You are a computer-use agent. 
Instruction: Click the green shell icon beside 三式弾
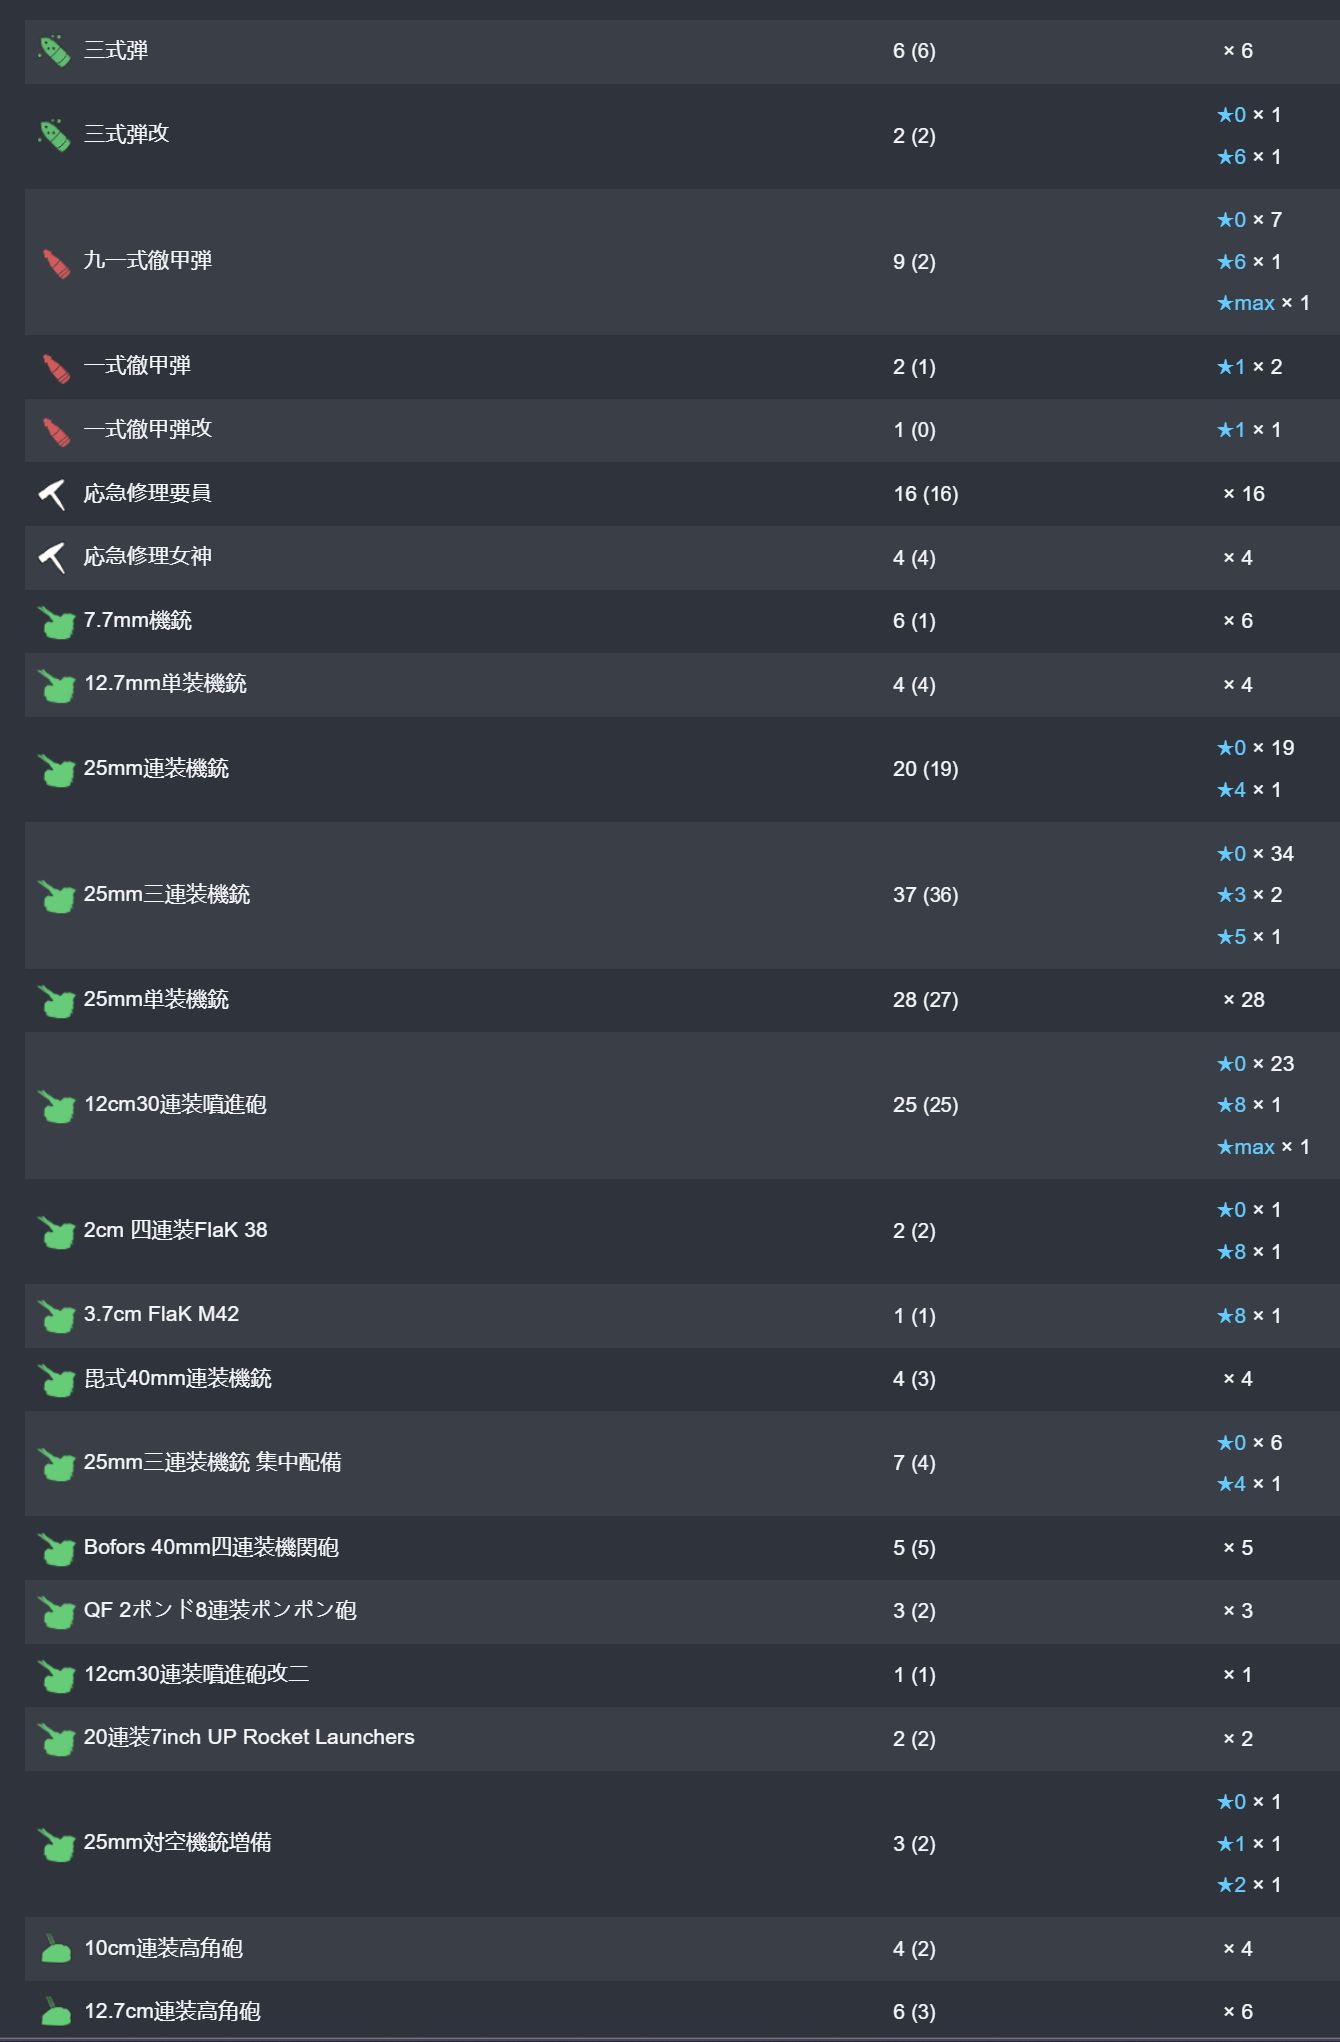[x=55, y=51]
